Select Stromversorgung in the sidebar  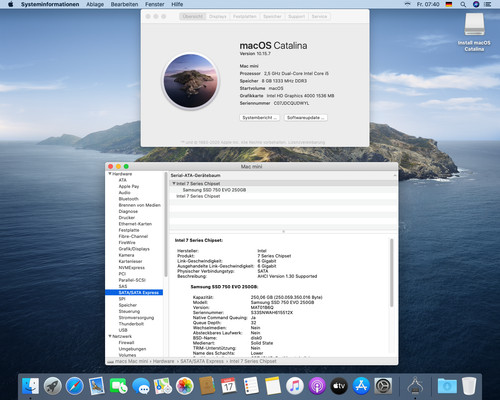click(x=136, y=317)
